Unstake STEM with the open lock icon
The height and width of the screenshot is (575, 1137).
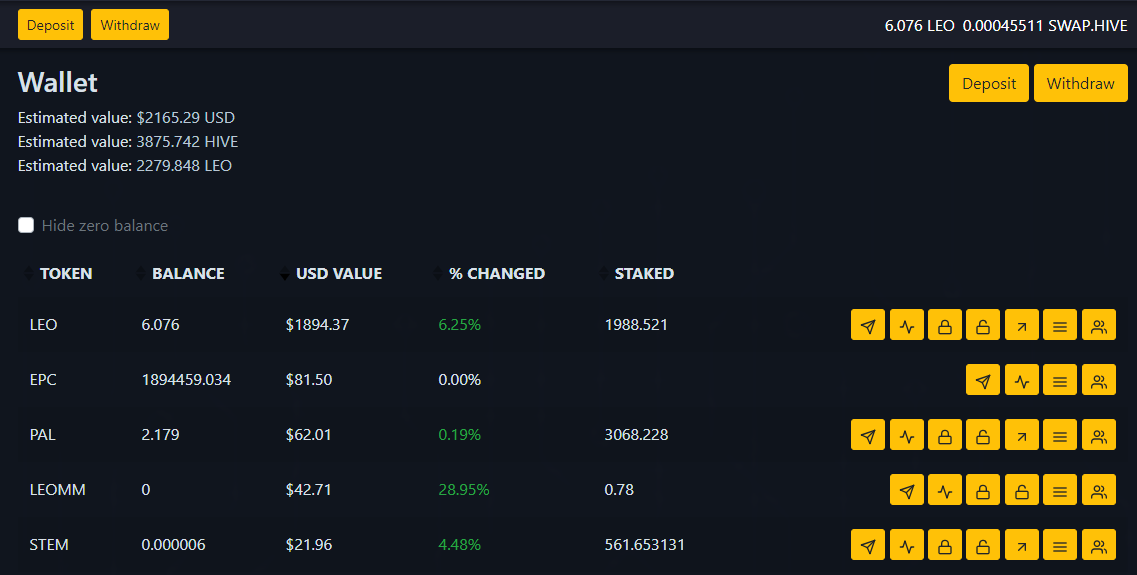983,545
